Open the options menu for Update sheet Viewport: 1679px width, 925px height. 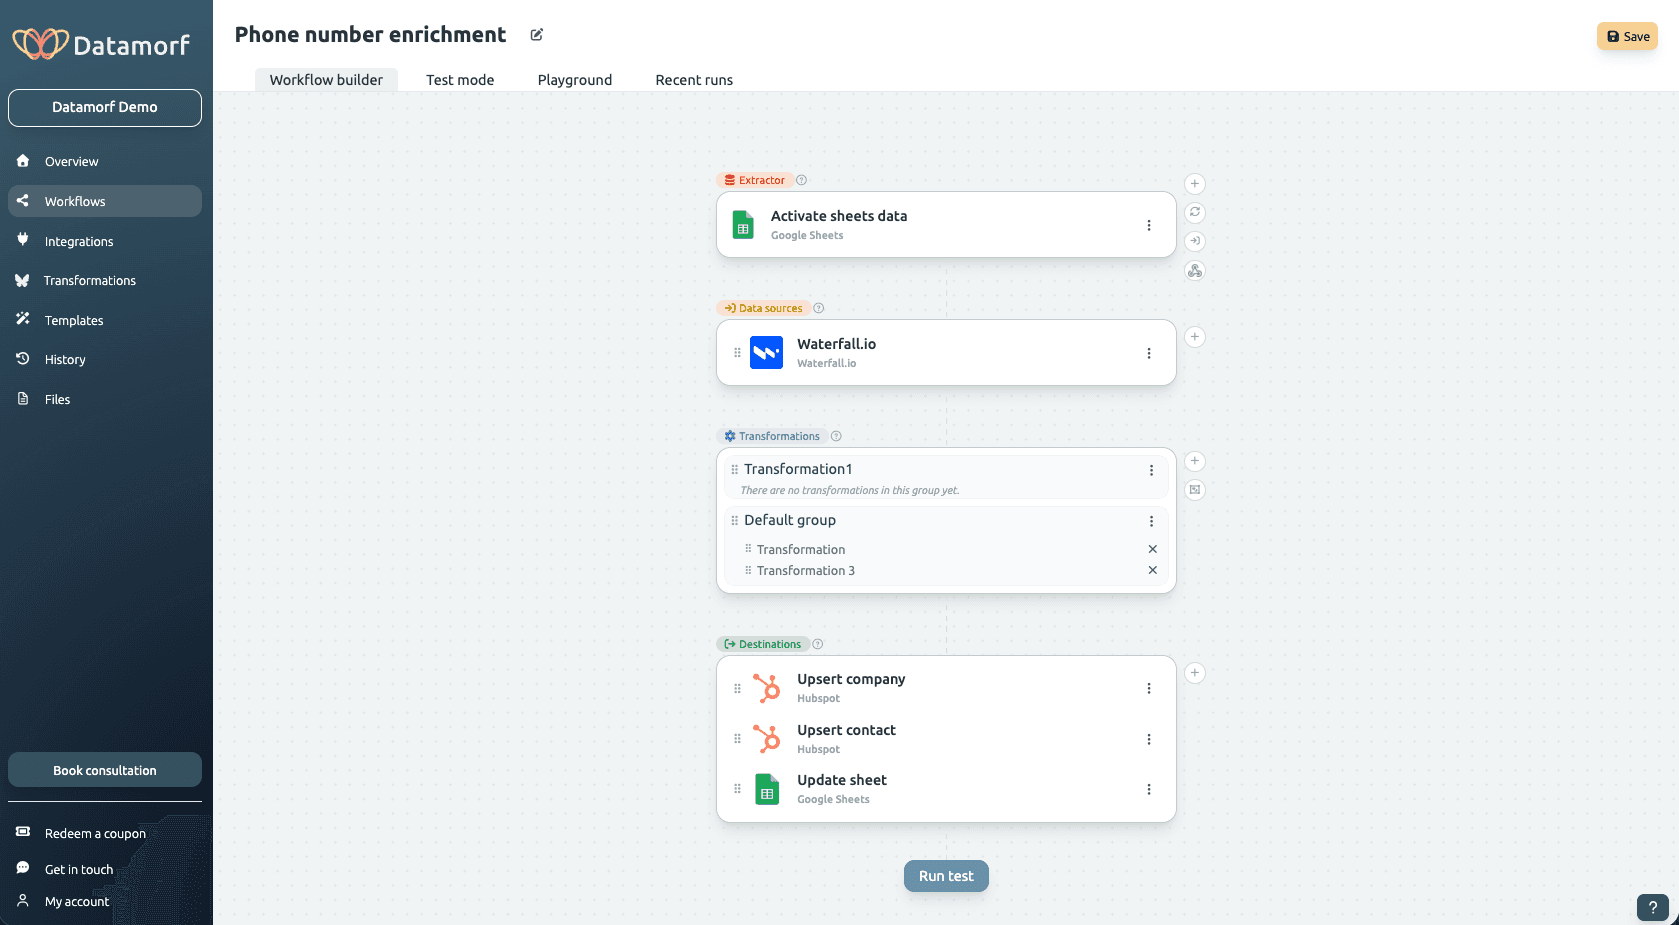(x=1149, y=789)
